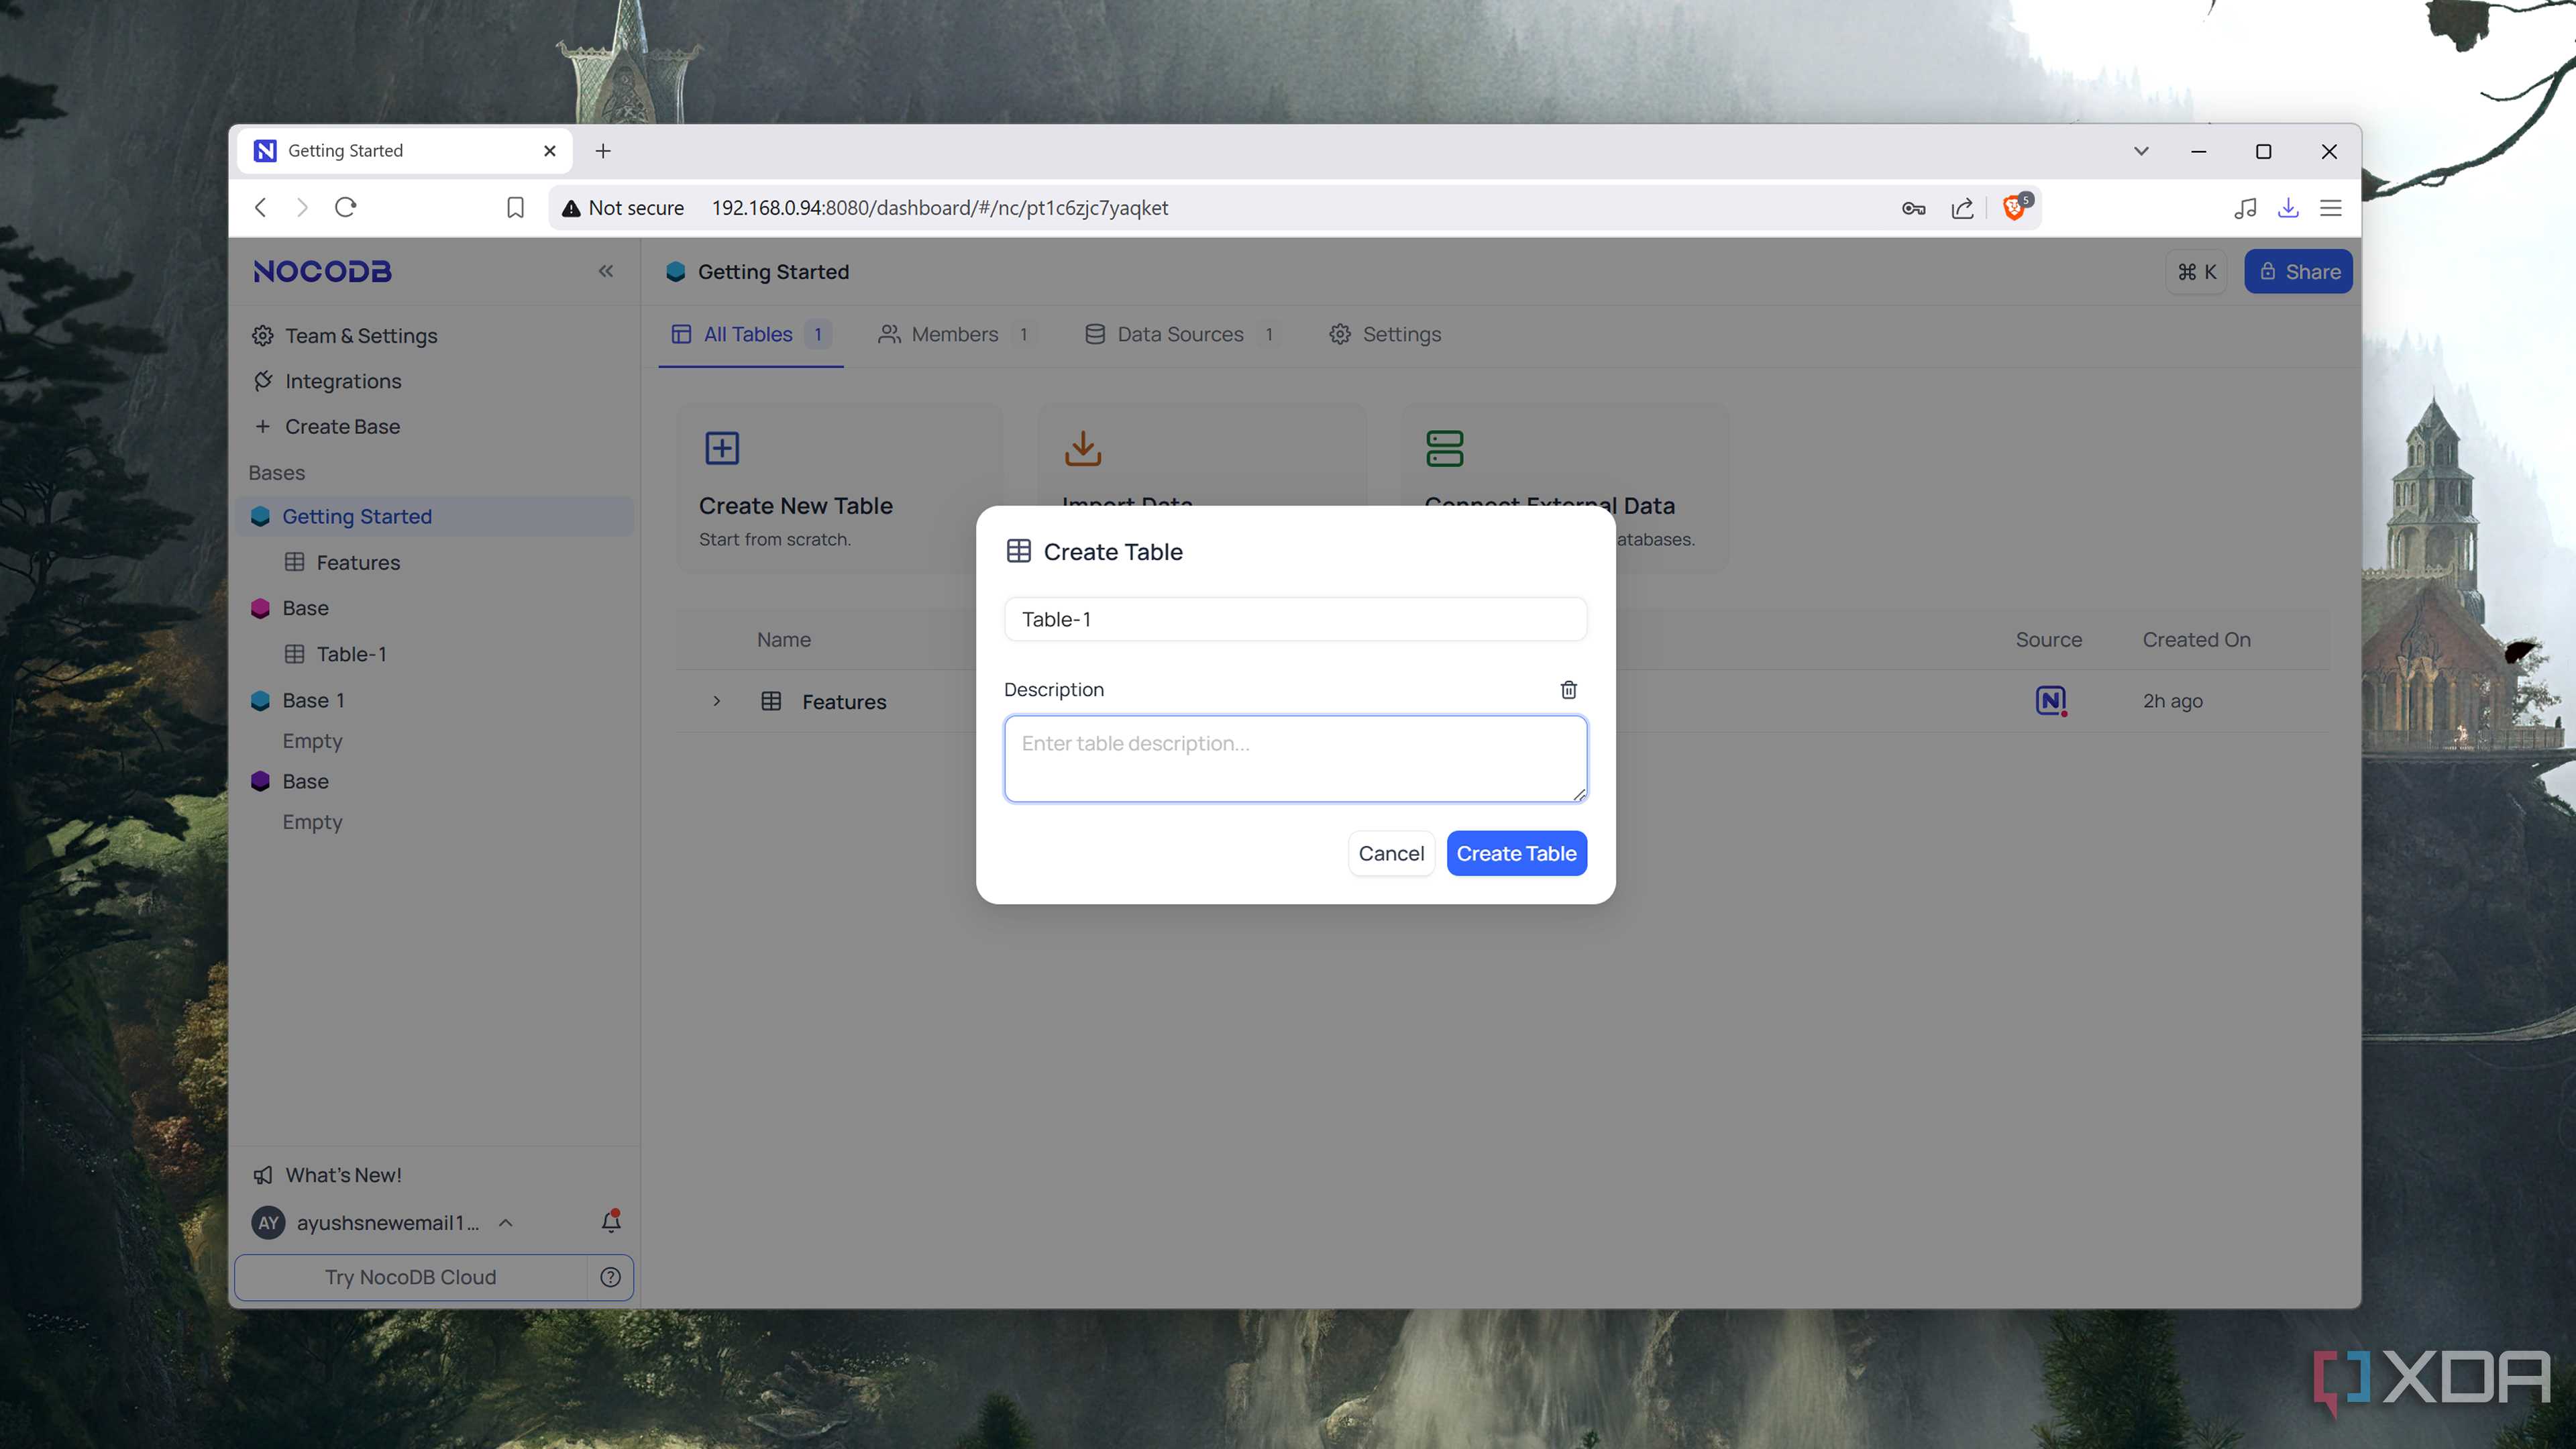Image resolution: width=2576 pixels, height=1449 pixels.
Task: Bookmark this page with bookmark icon
Action: (515, 207)
